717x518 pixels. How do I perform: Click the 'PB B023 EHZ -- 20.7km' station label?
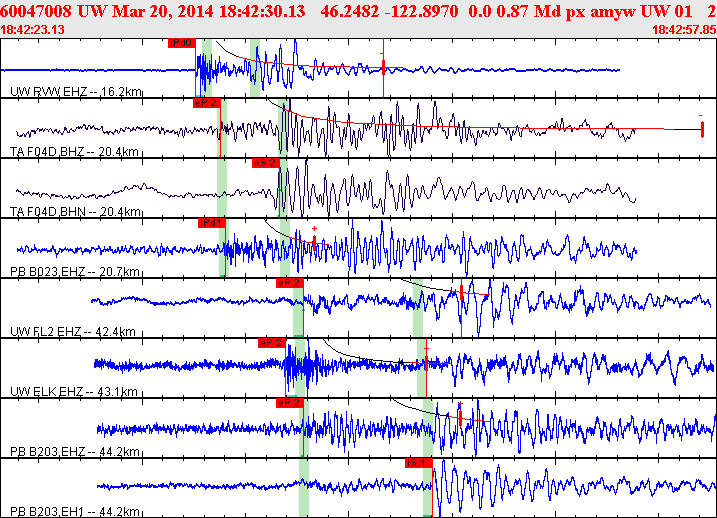click(75, 272)
